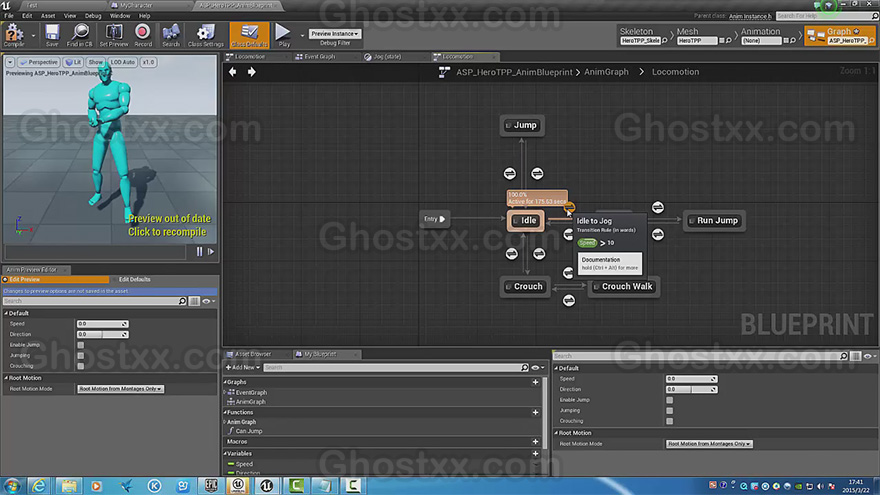This screenshot has width=880, height=495.
Task: Toggle Jumping checkbox in preview editor
Action: 81,356
